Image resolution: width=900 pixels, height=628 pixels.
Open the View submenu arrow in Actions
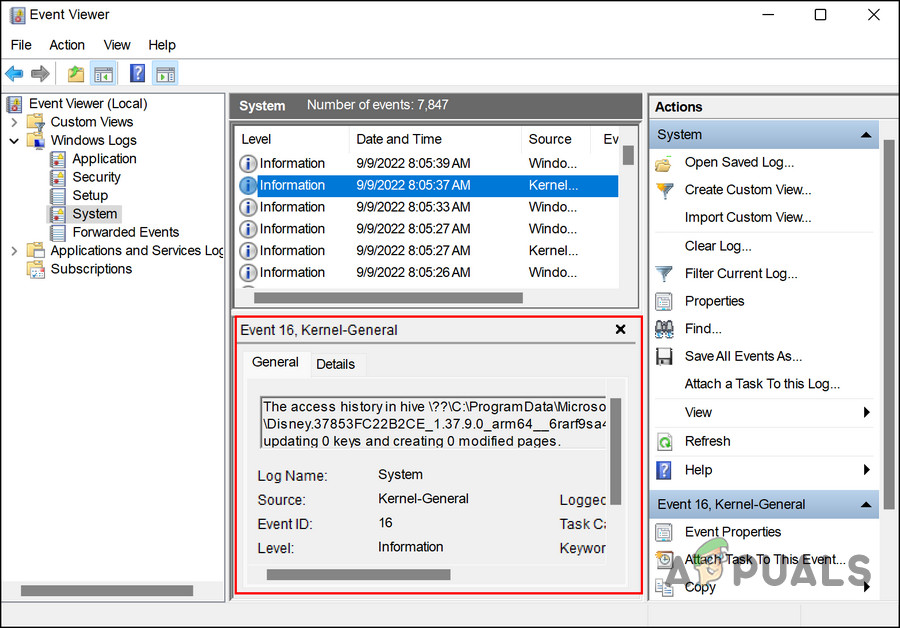coord(867,413)
